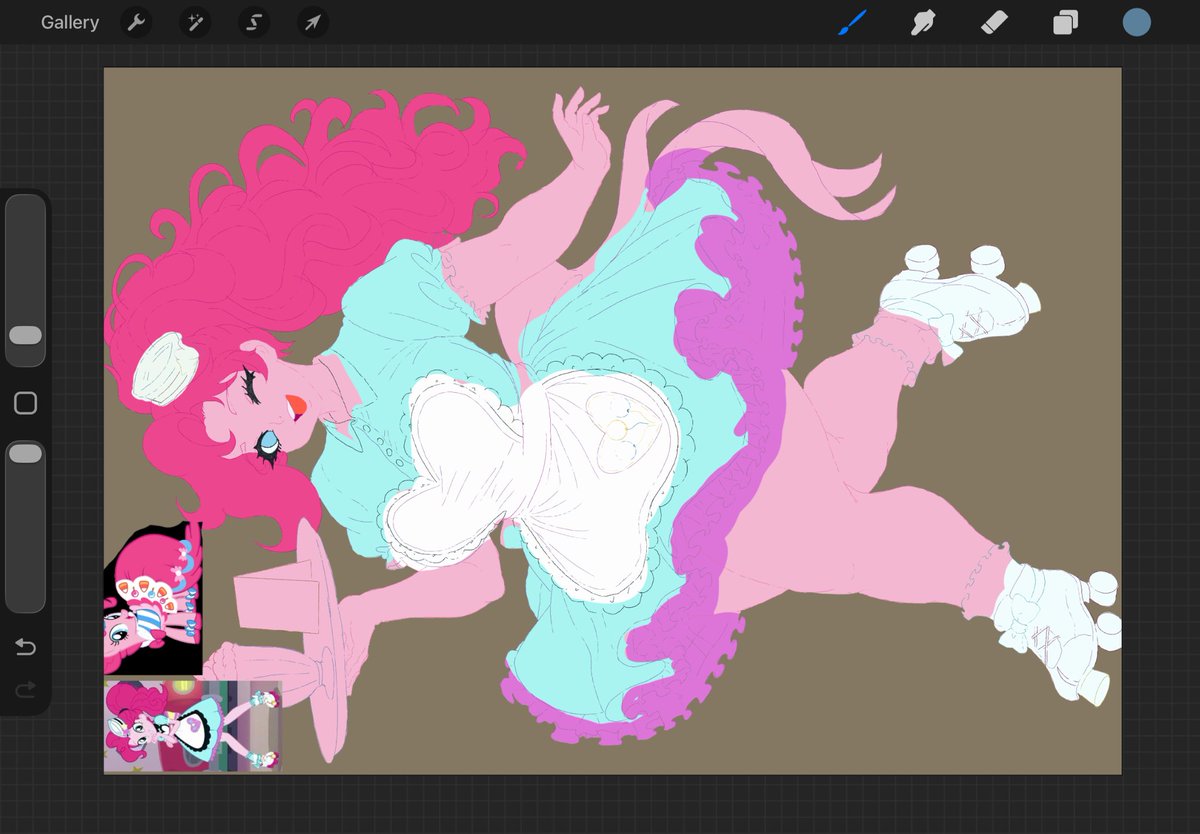
Task: Activate the Transform arrow tool
Action: (313, 22)
